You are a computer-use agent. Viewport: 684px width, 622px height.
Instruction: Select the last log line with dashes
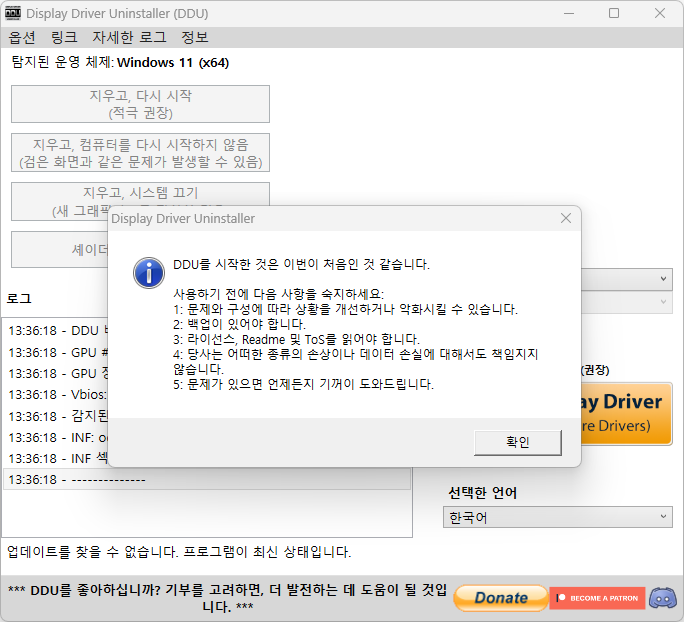(207, 480)
